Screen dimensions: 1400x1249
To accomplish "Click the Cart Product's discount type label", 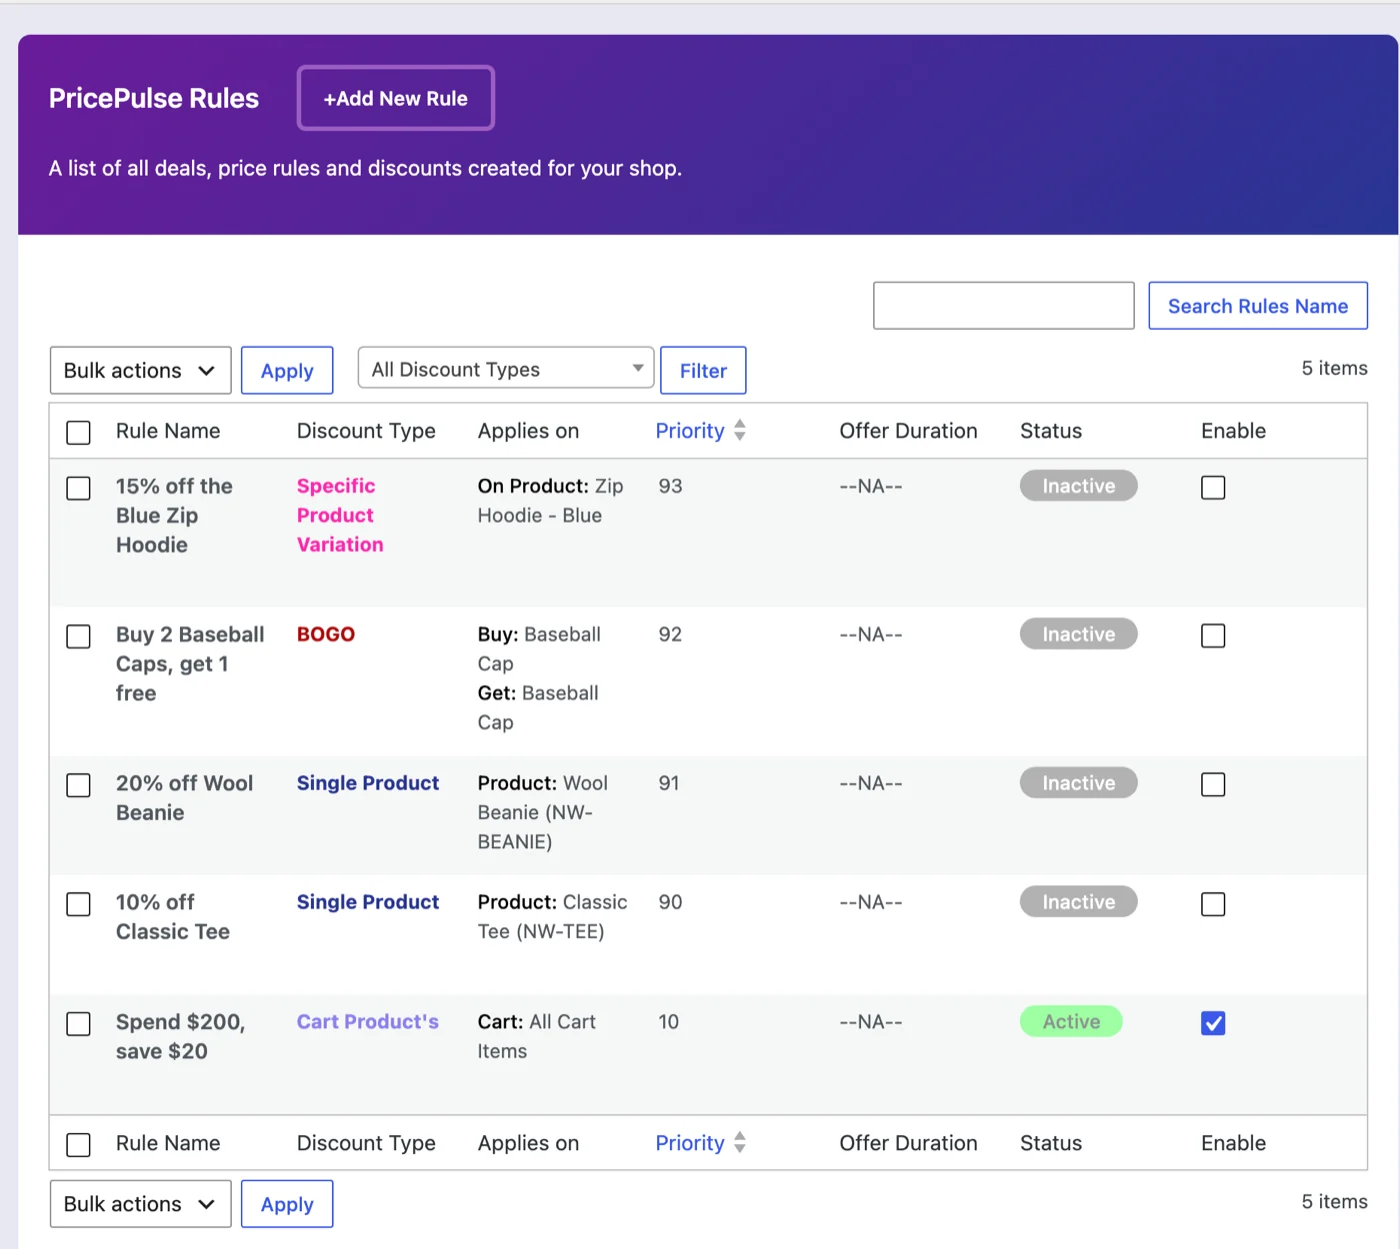I will pyautogui.click(x=368, y=1021).
